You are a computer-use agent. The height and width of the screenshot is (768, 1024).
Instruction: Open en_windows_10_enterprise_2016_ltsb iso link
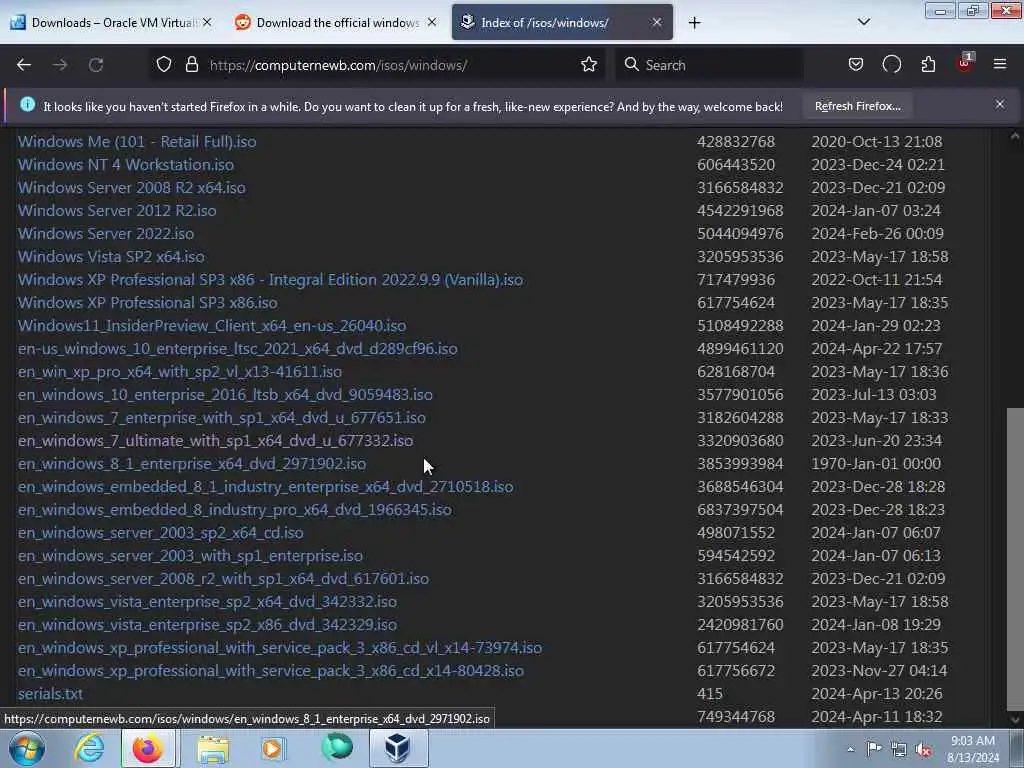pyautogui.click(x=225, y=395)
